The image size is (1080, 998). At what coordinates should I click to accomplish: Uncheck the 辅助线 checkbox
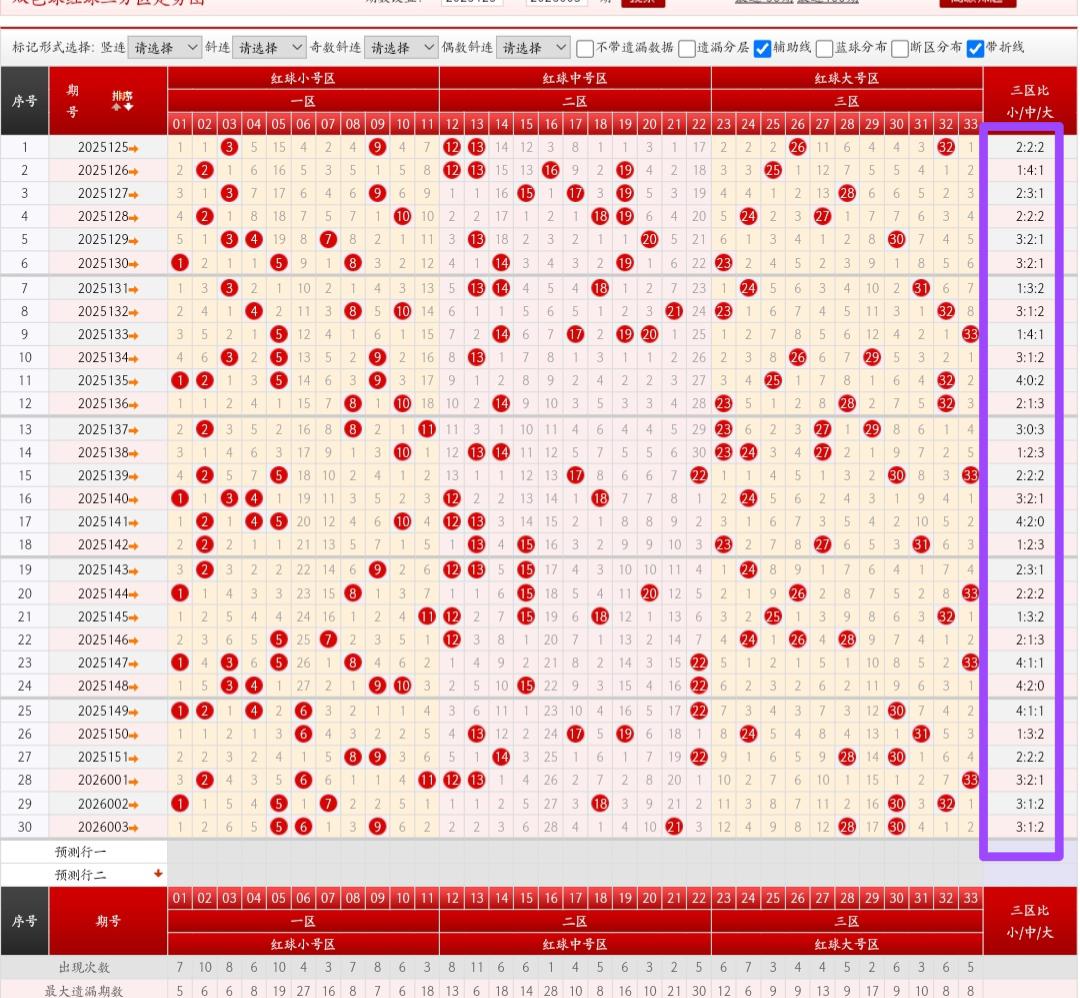point(762,48)
